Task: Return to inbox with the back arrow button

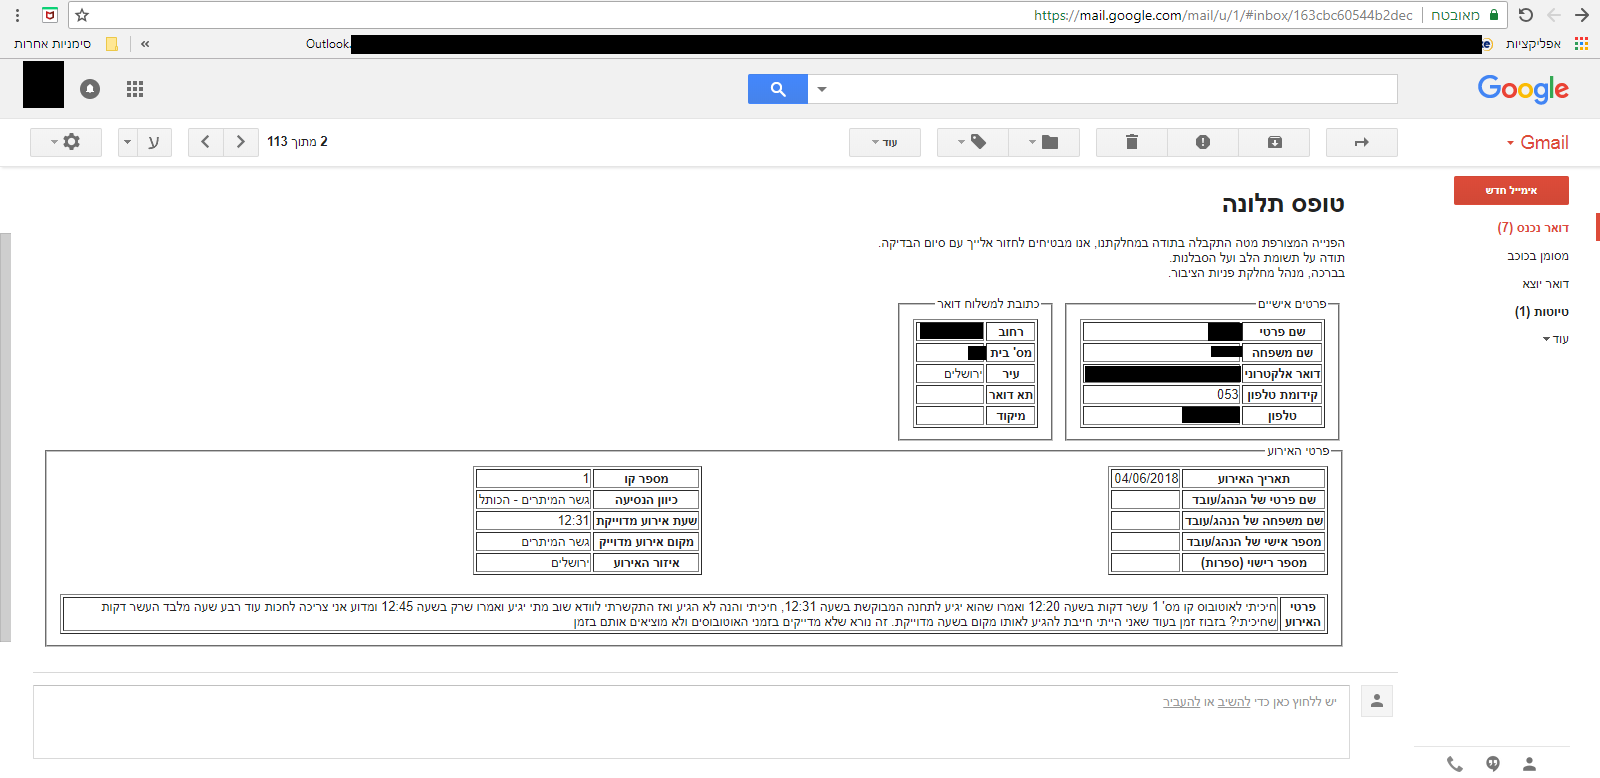Action: (x=1361, y=142)
